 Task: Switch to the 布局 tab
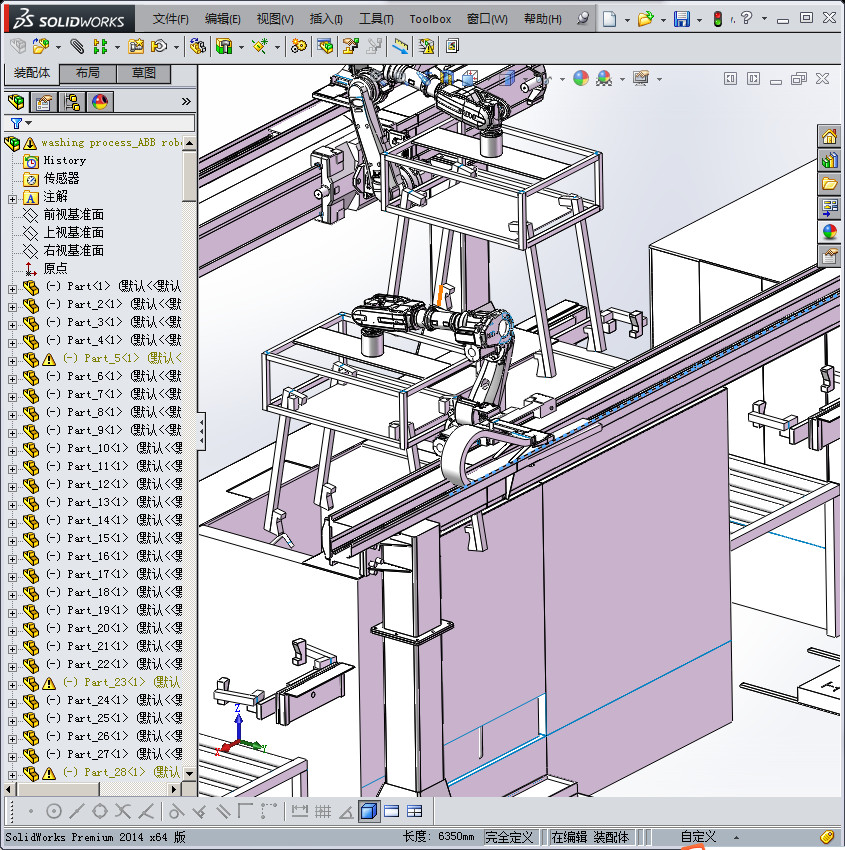tap(88, 73)
